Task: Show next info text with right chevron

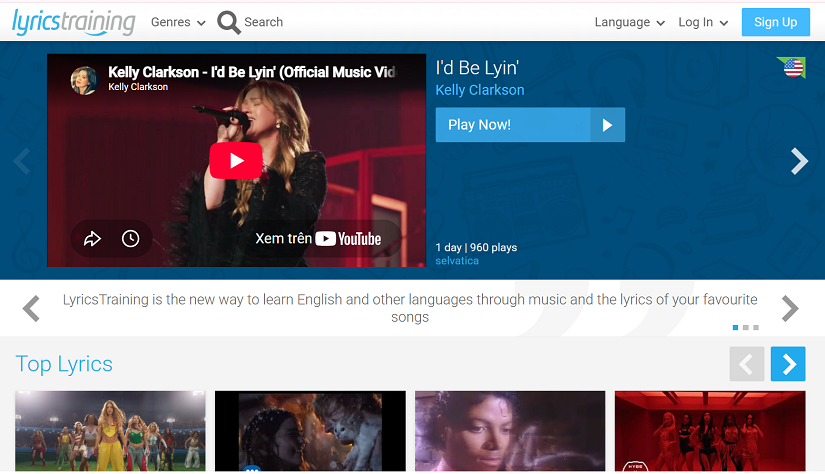Action: [x=790, y=308]
